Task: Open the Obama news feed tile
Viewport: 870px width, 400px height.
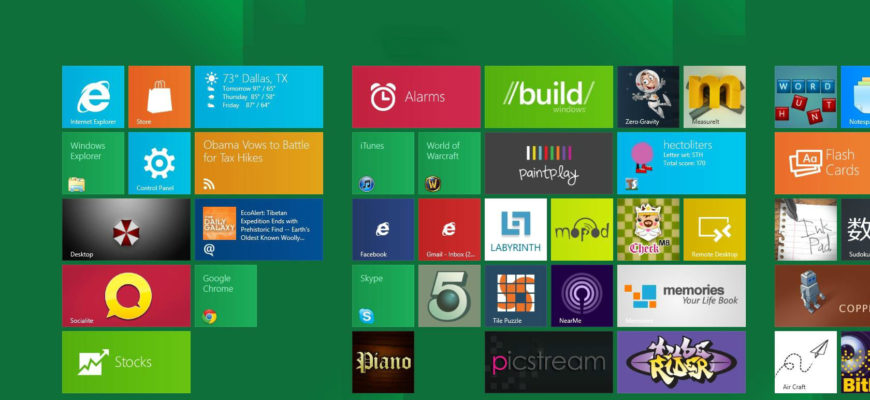Action: tap(259, 163)
